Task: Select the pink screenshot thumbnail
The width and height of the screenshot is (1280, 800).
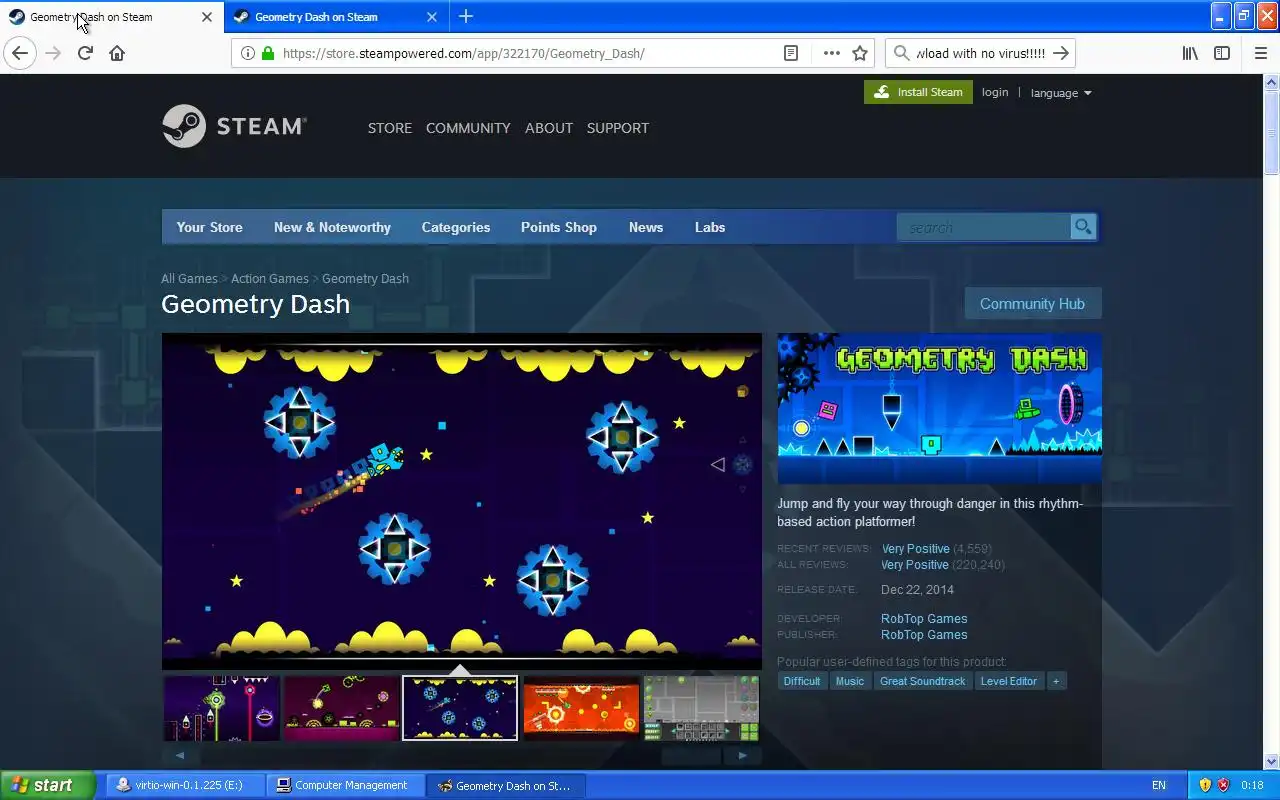Action: pos(342,708)
